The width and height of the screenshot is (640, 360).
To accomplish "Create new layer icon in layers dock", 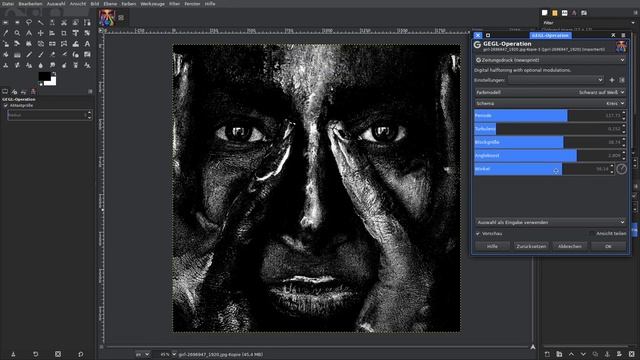I will (547, 354).
